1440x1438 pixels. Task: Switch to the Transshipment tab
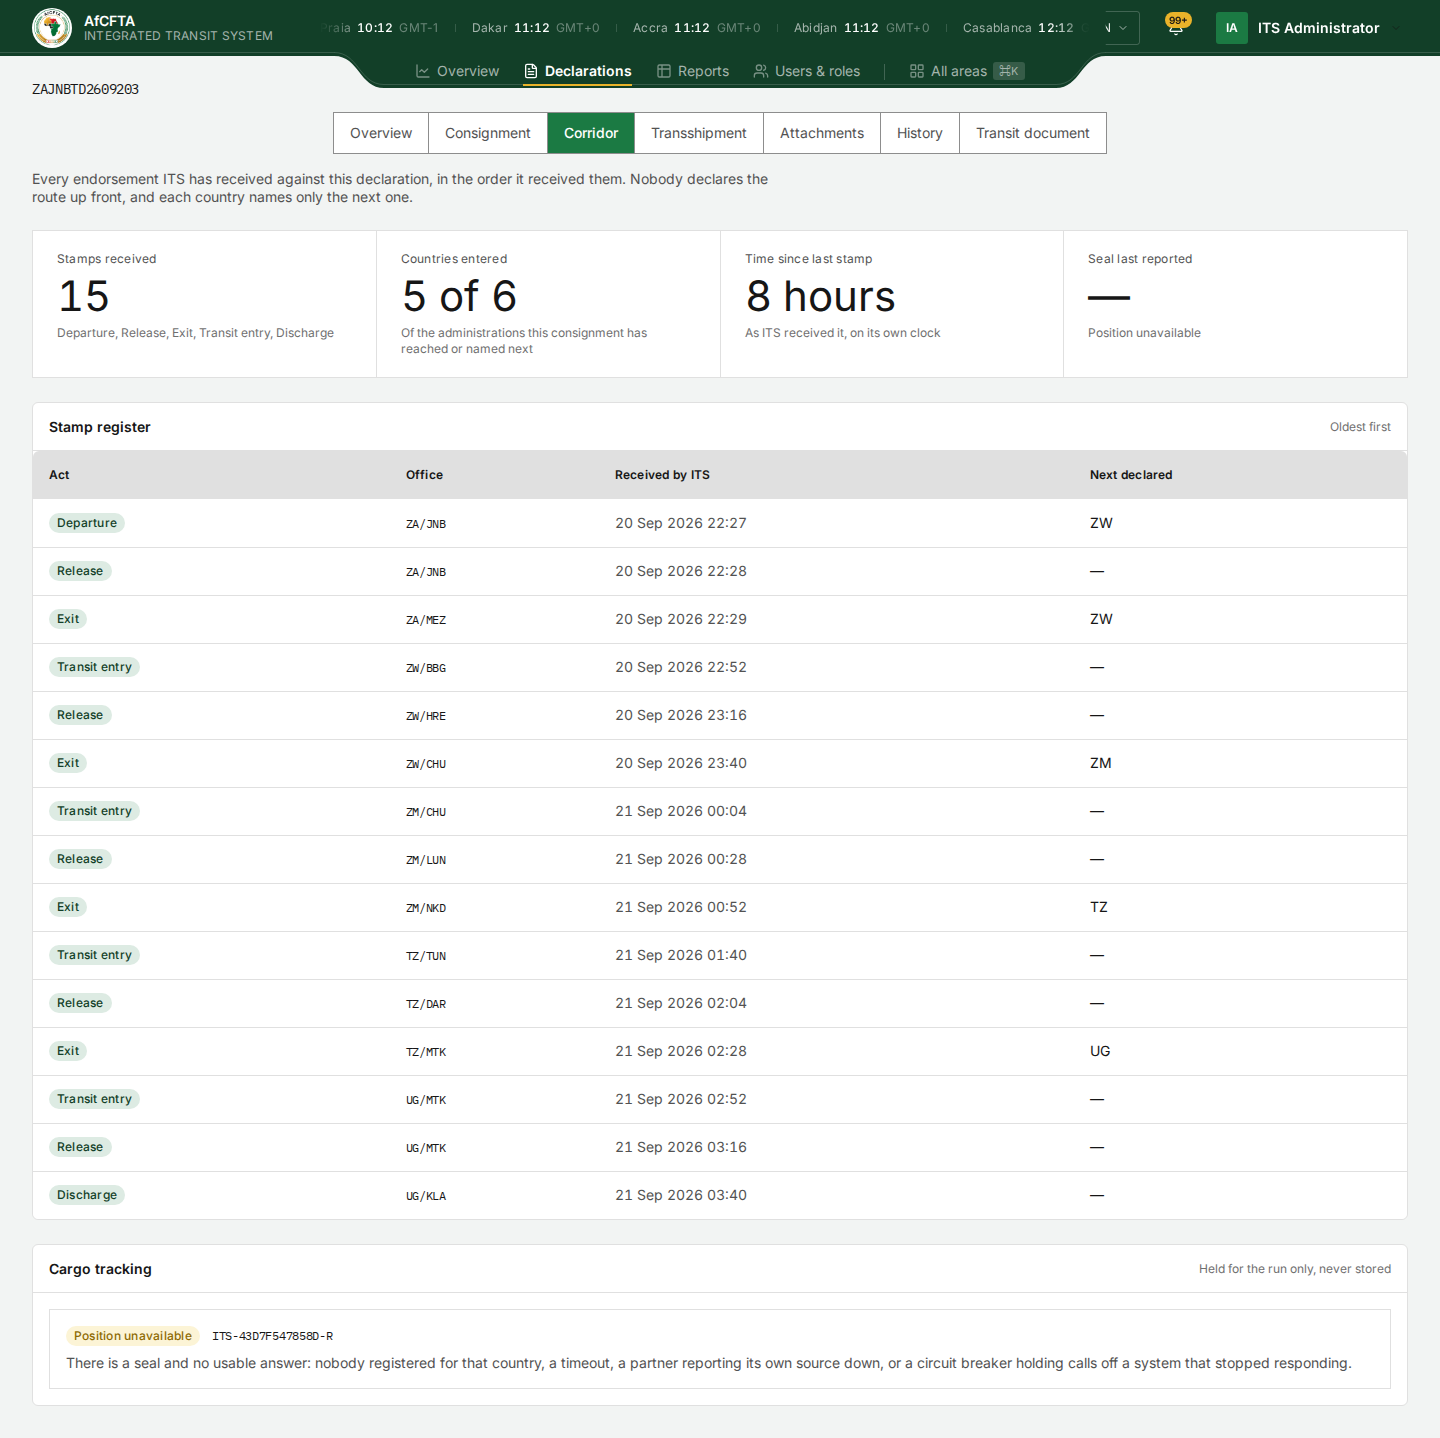click(x=699, y=133)
